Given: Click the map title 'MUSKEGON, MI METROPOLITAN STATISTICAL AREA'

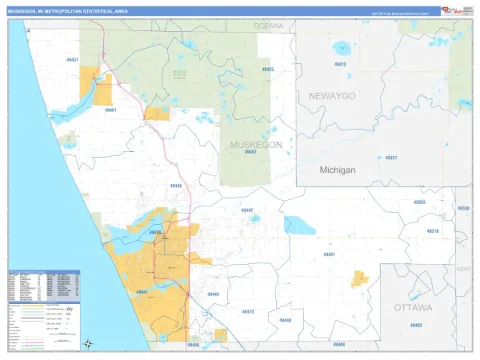Looking at the screenshot, I should (68, 11).
